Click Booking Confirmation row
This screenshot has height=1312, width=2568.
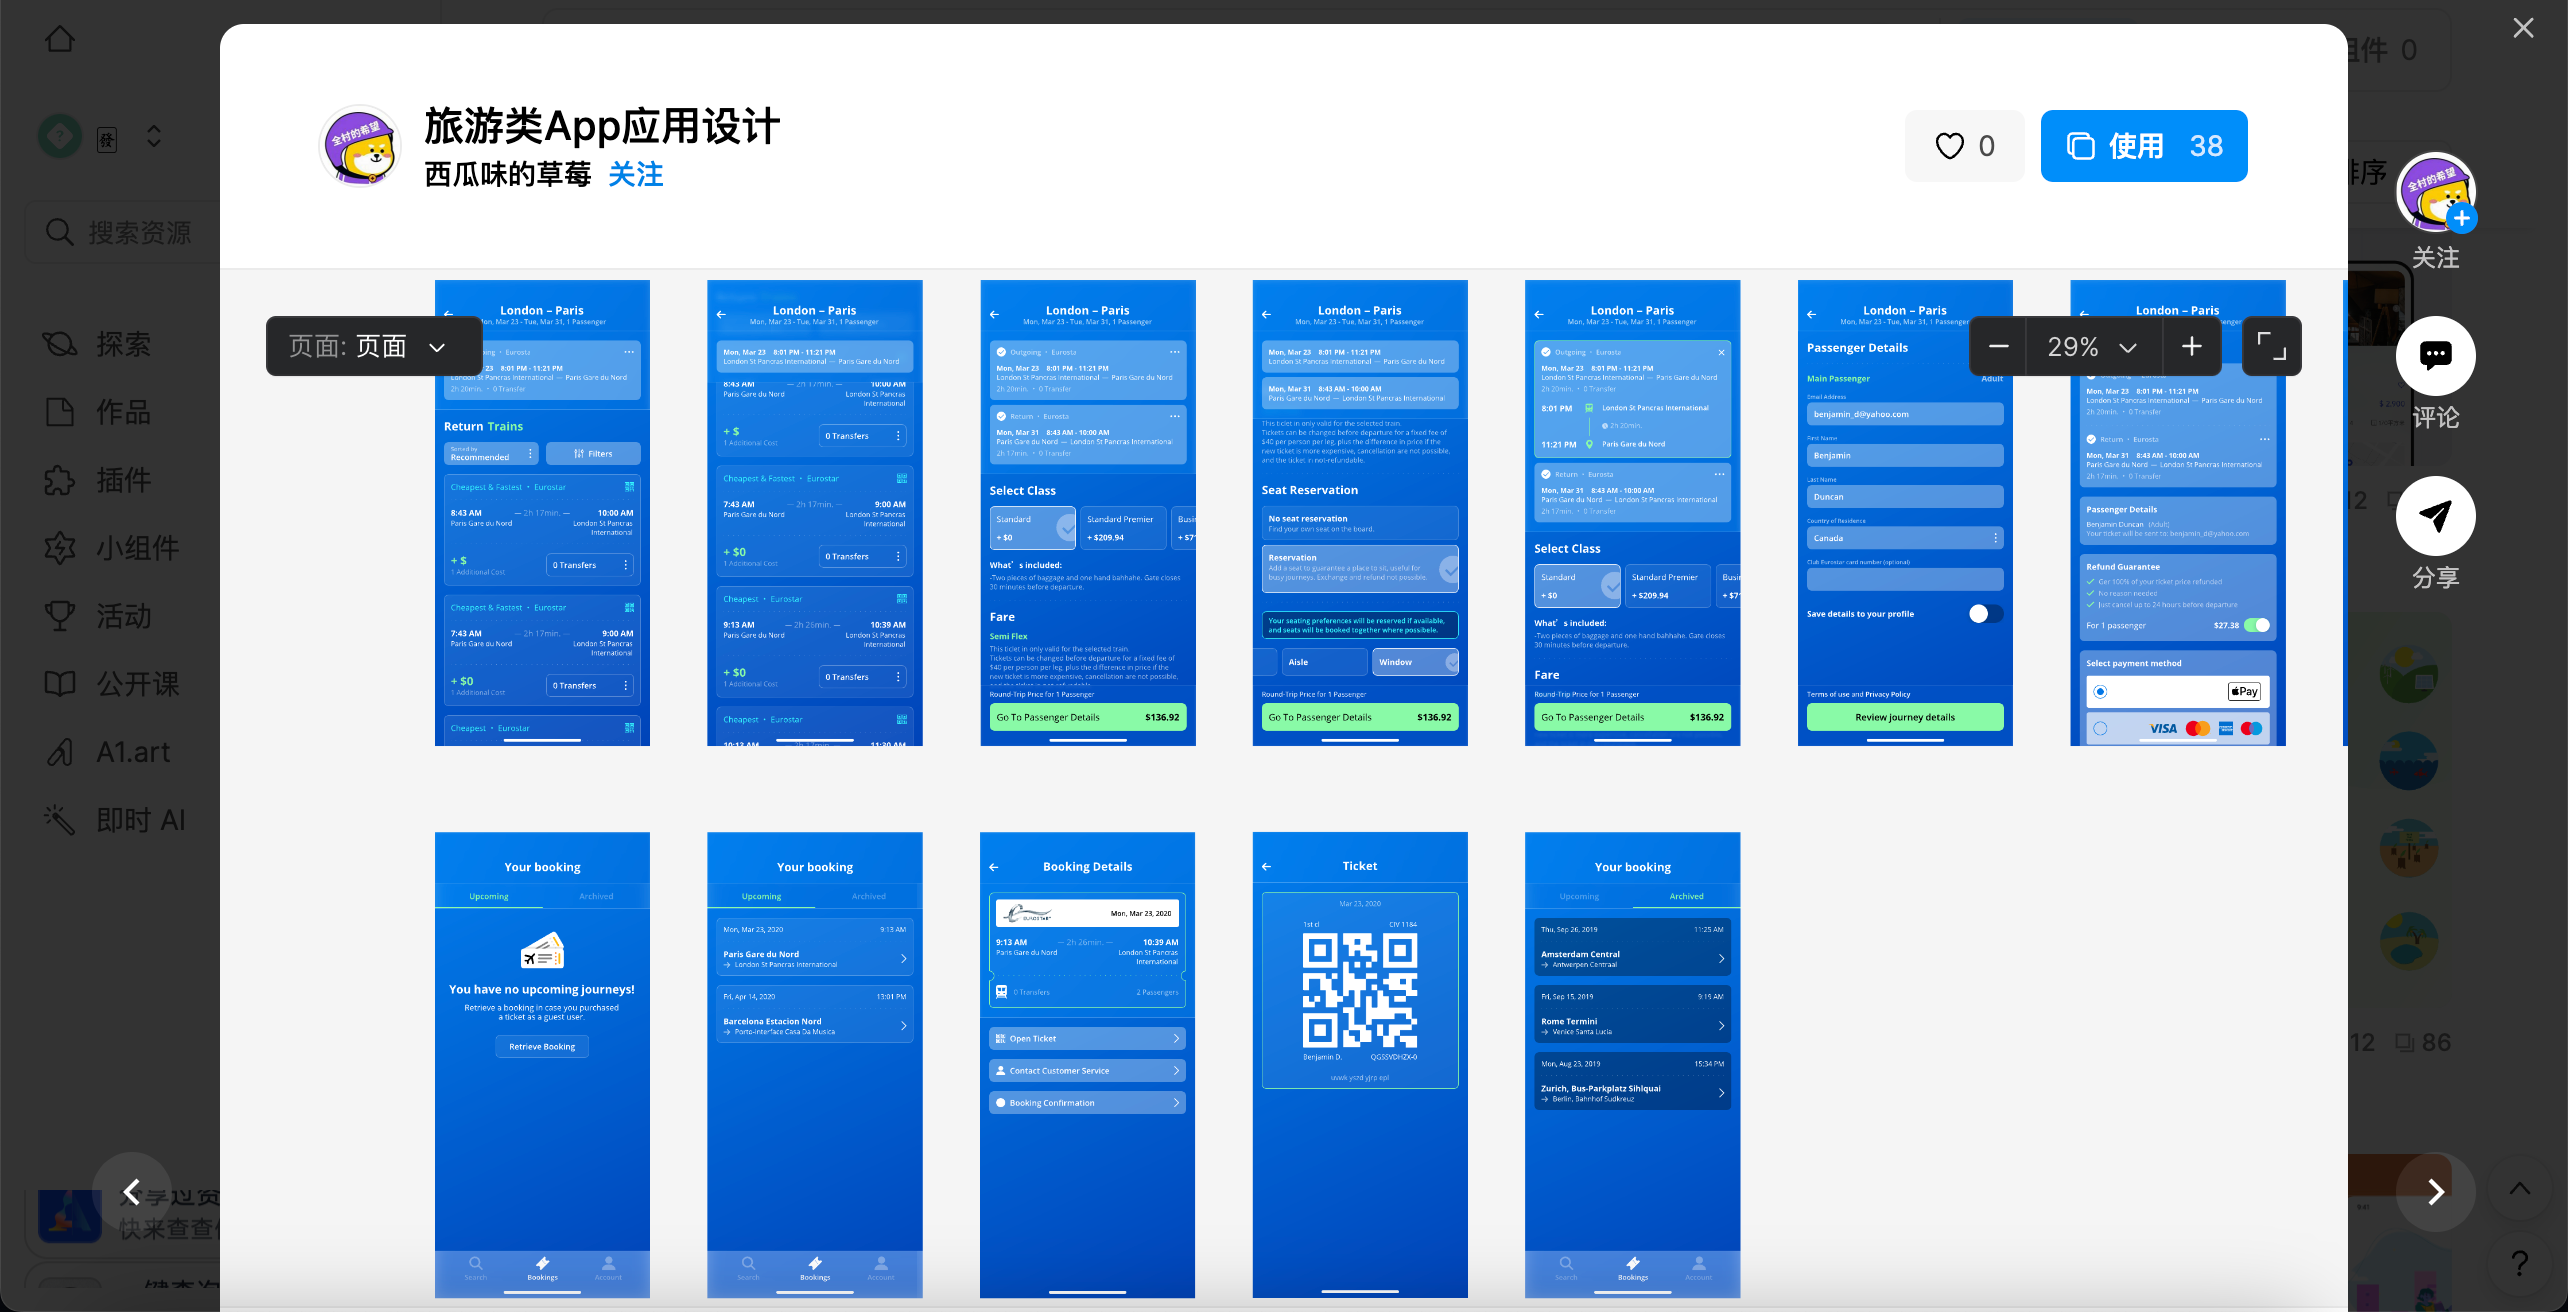tap(1087, 1103)
